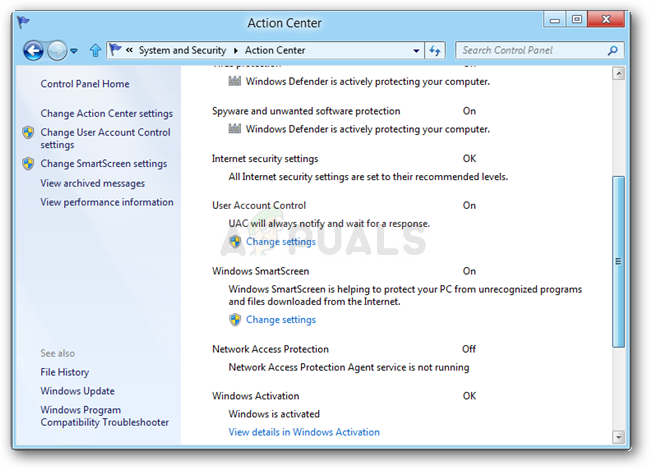Click the Refresh button beside address bar
650x469 pixels.
(435, 51)
